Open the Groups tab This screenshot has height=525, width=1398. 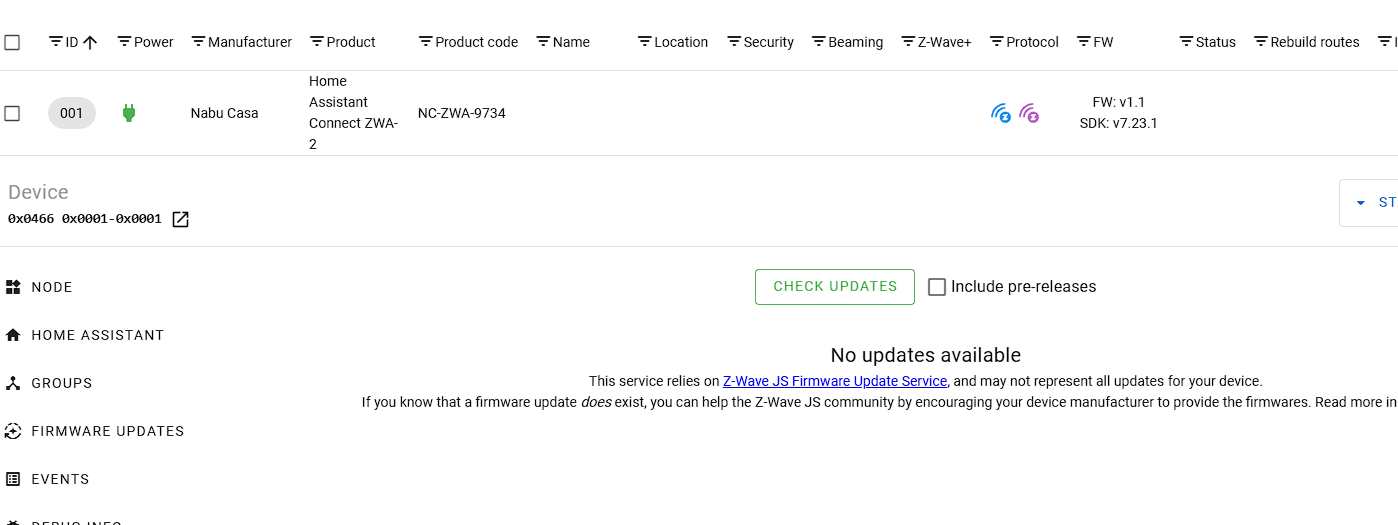click(61, 383)
